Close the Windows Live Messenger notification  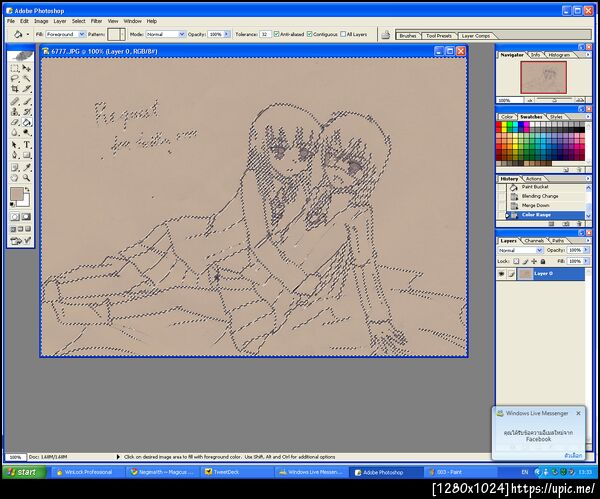578,414
